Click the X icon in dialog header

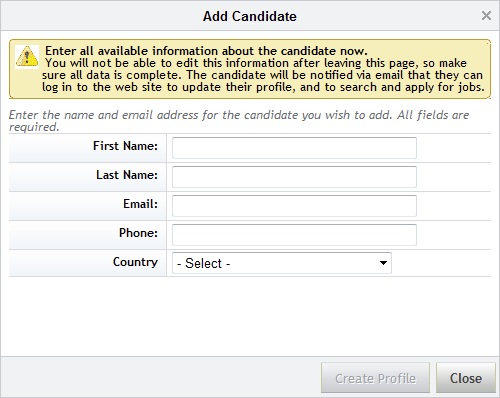coord(486,15)
